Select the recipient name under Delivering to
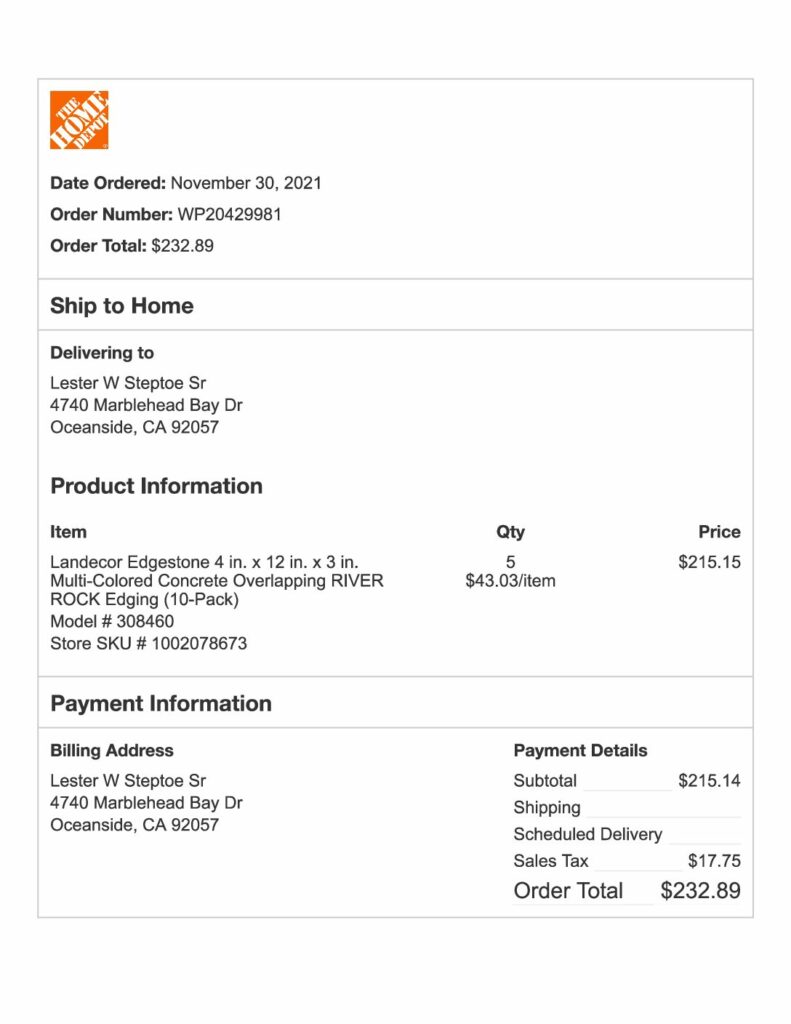The image size is (791, 1024). coord(128,383)
